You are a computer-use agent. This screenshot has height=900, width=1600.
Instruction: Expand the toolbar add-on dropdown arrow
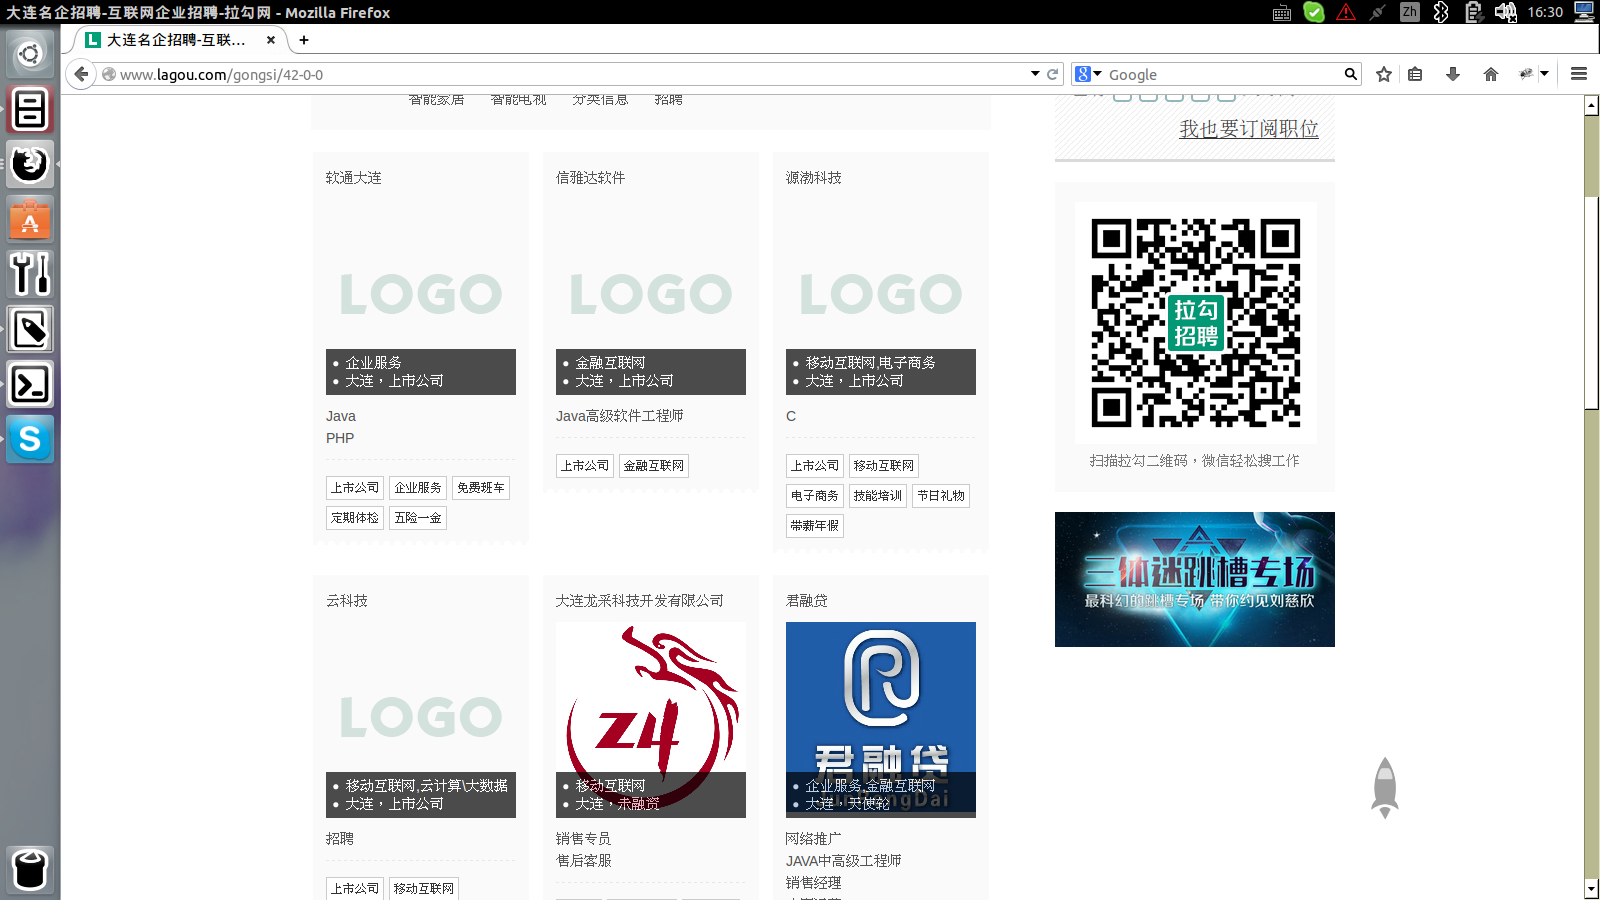1544,74
